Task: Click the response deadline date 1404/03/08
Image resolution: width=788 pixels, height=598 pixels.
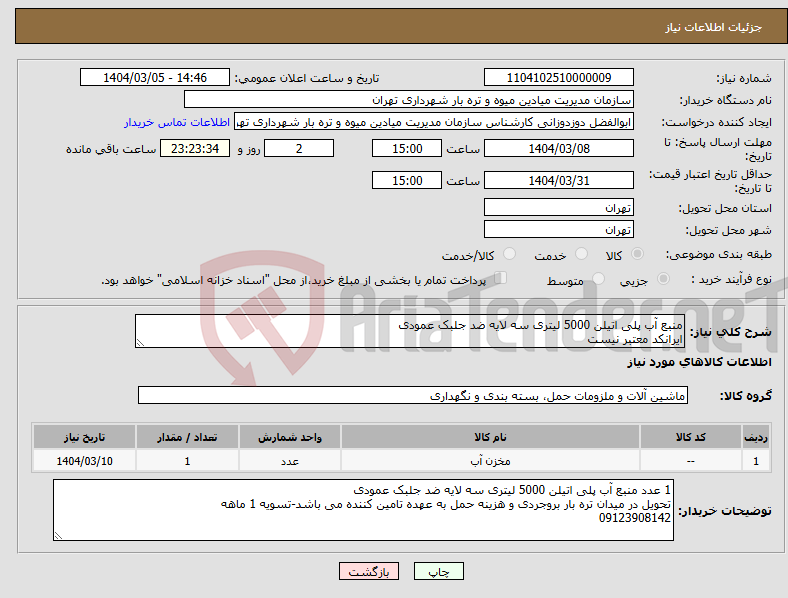Action: coord(558,148)
